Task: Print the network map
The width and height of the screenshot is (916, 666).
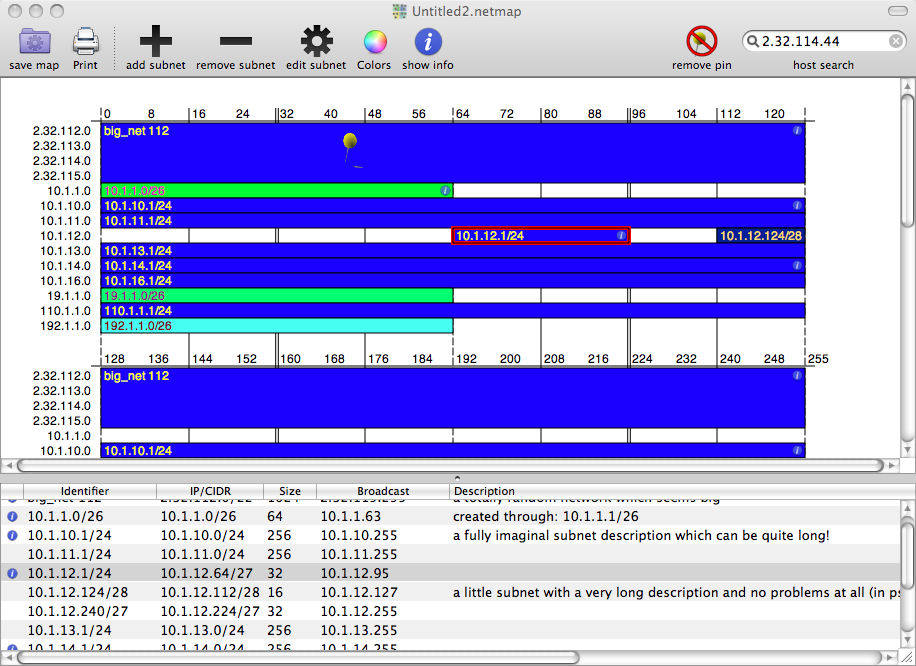Action: tap(86, 43)
